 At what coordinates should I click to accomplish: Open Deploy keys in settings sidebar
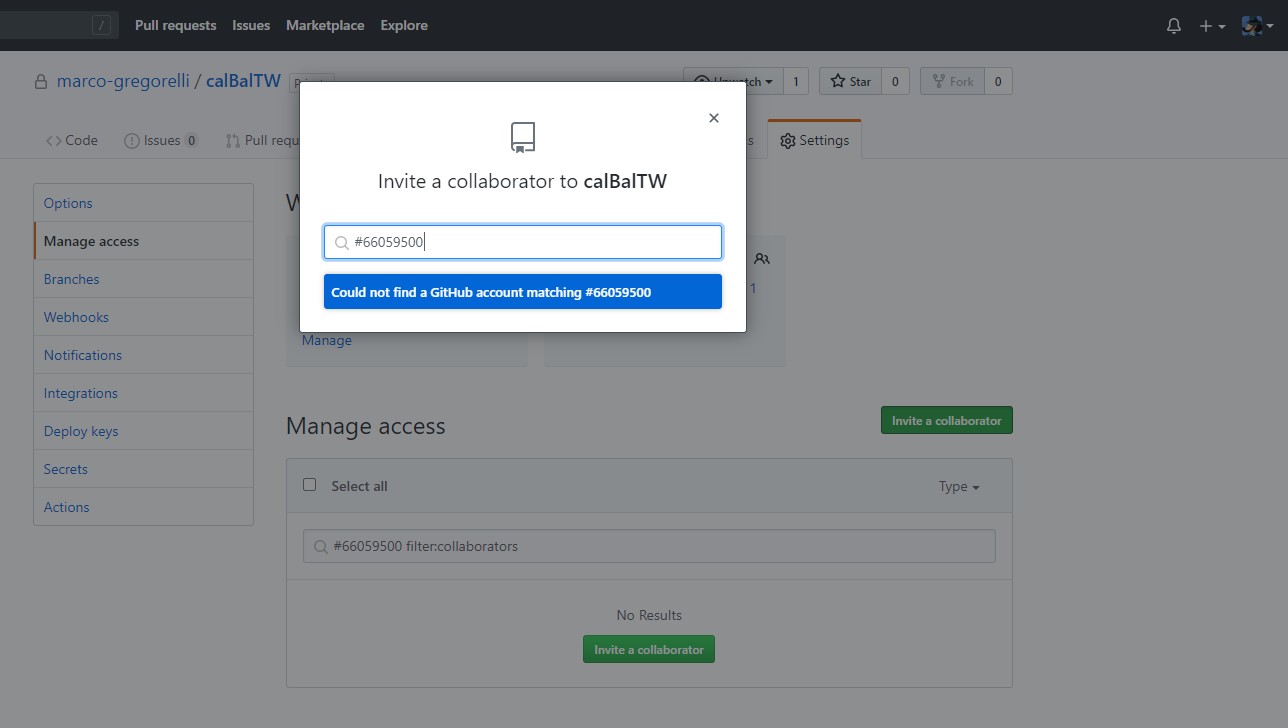[x=143, y=431]
